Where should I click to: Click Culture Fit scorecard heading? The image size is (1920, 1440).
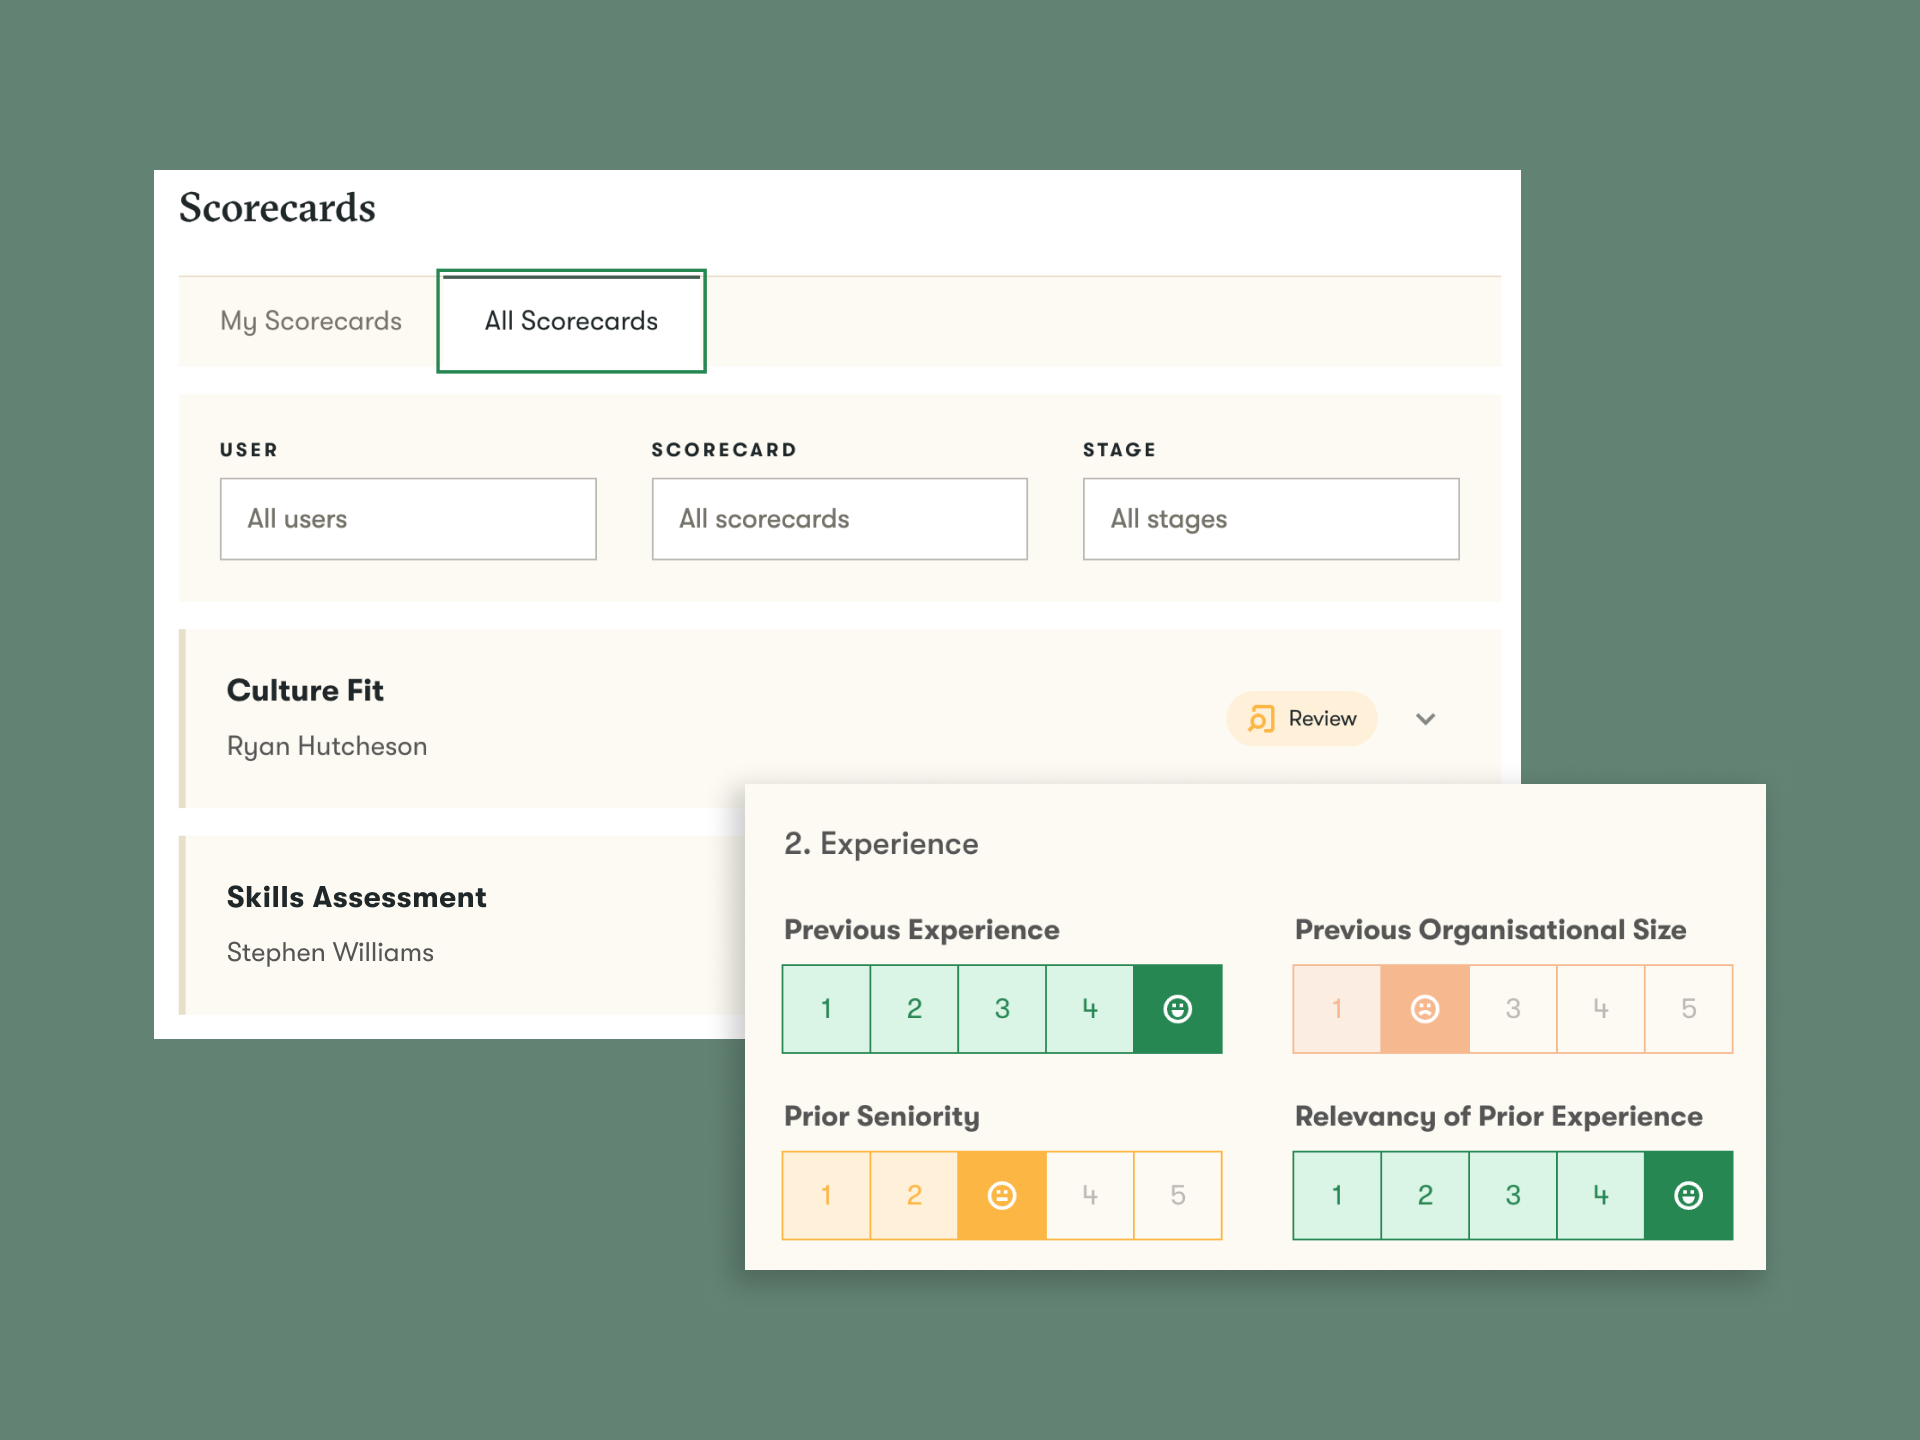[305, 690]
